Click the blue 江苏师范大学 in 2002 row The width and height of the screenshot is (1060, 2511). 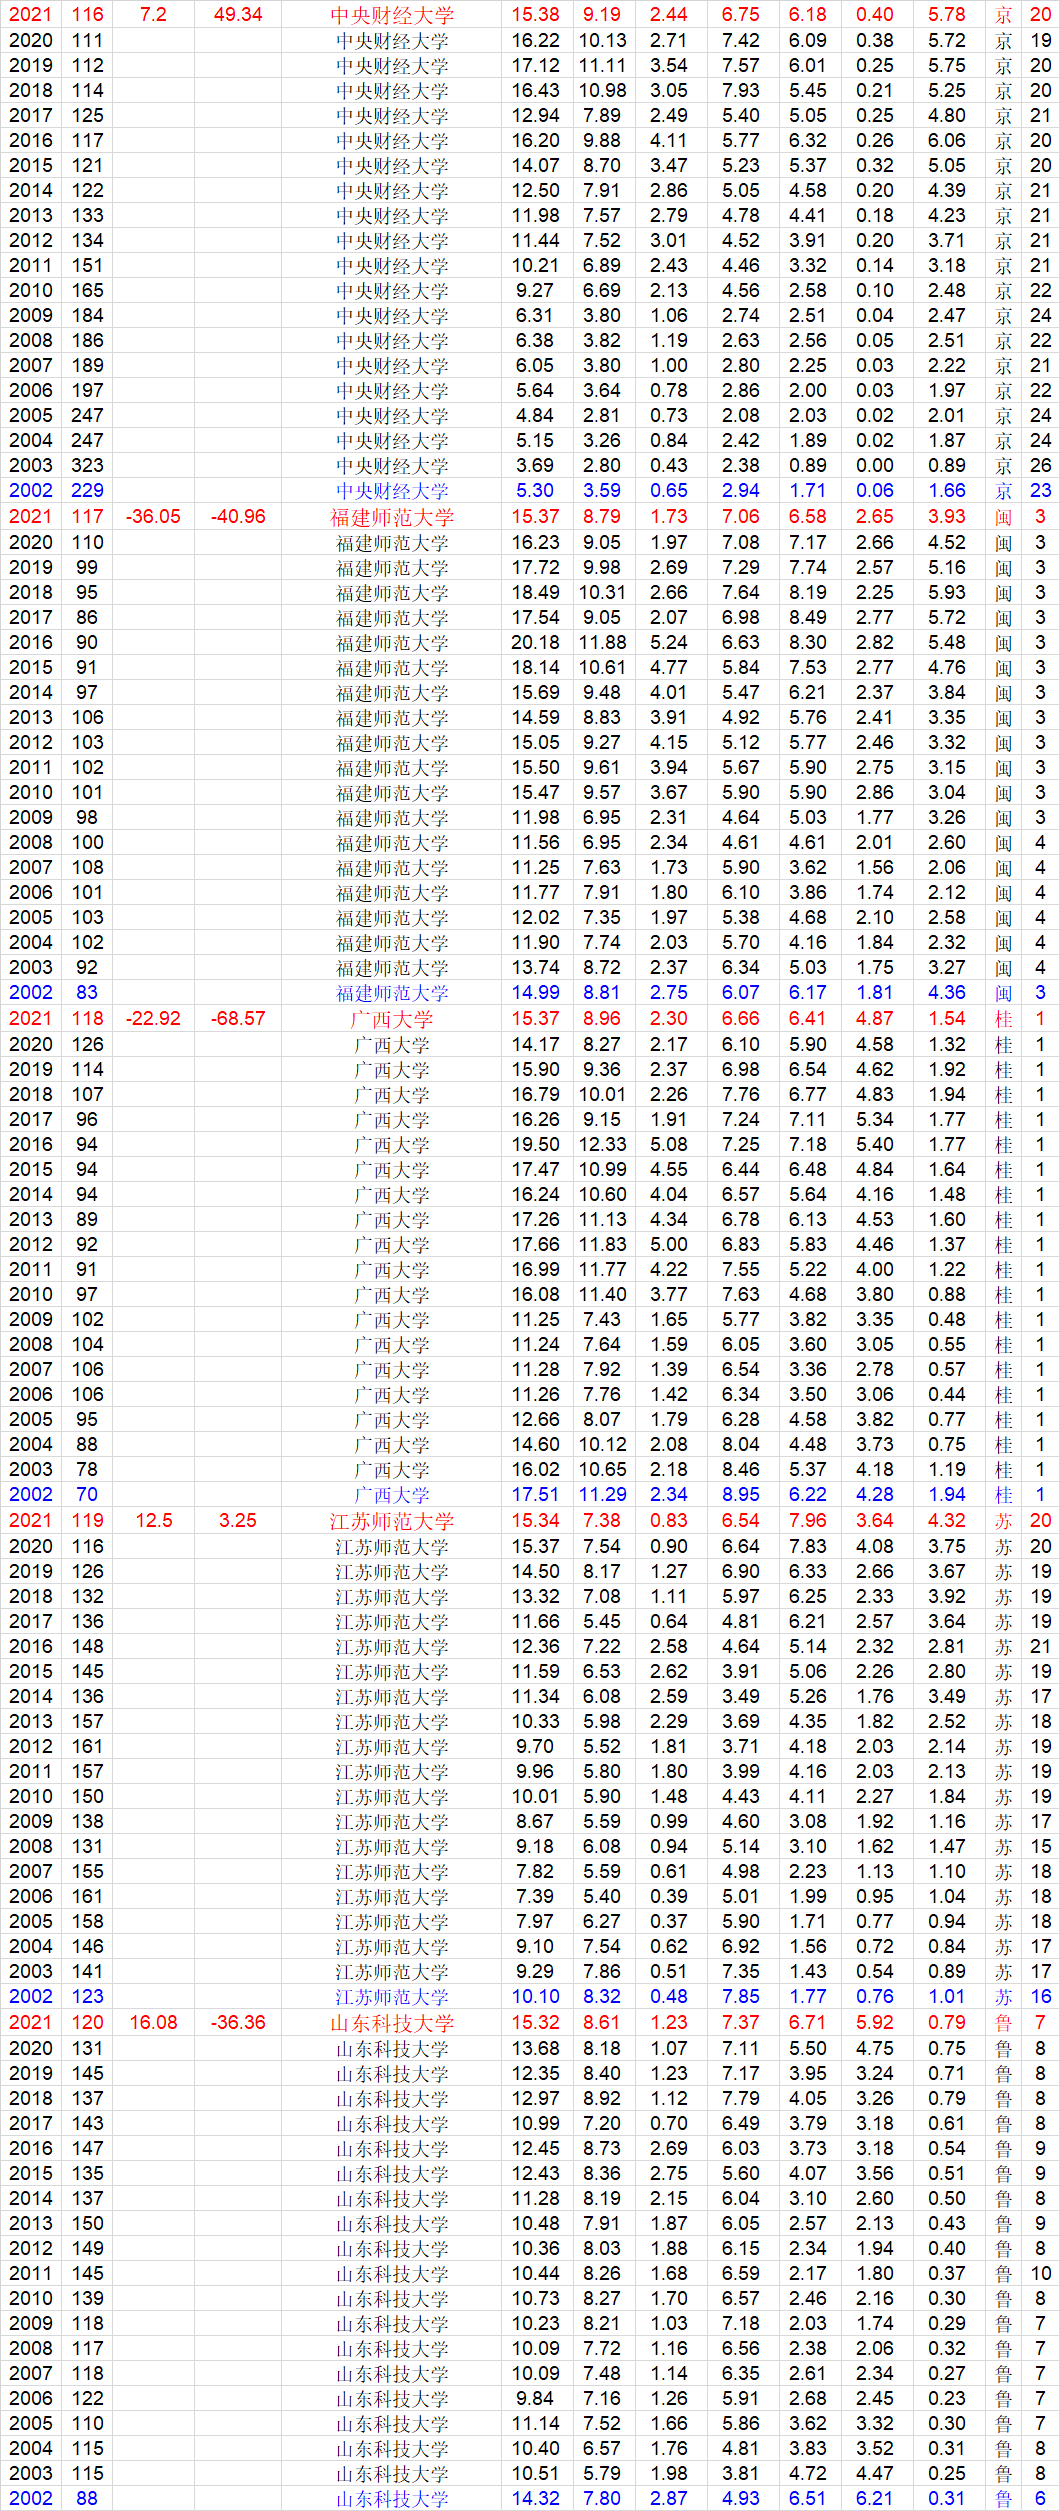coord(392,1997)
